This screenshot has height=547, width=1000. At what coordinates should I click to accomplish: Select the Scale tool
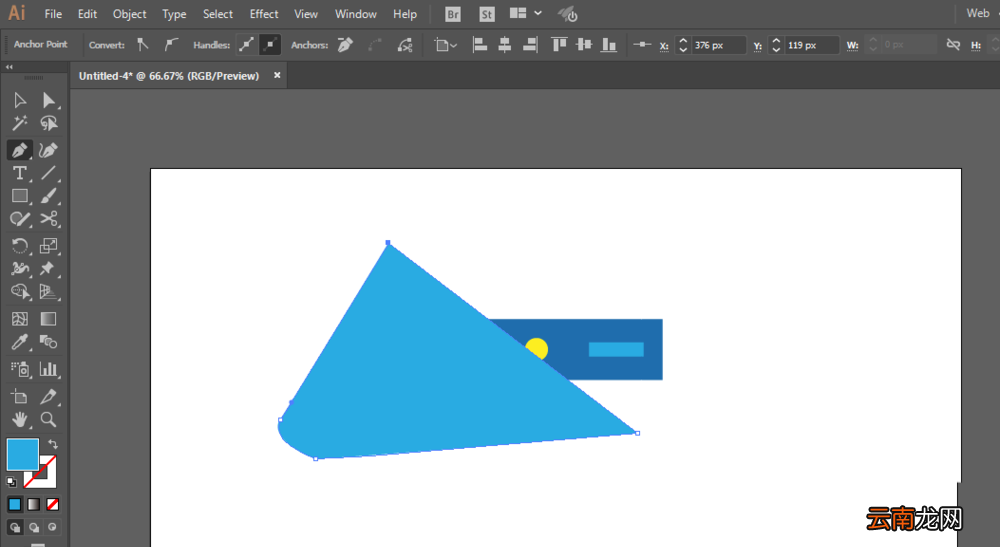click(48, 245)
